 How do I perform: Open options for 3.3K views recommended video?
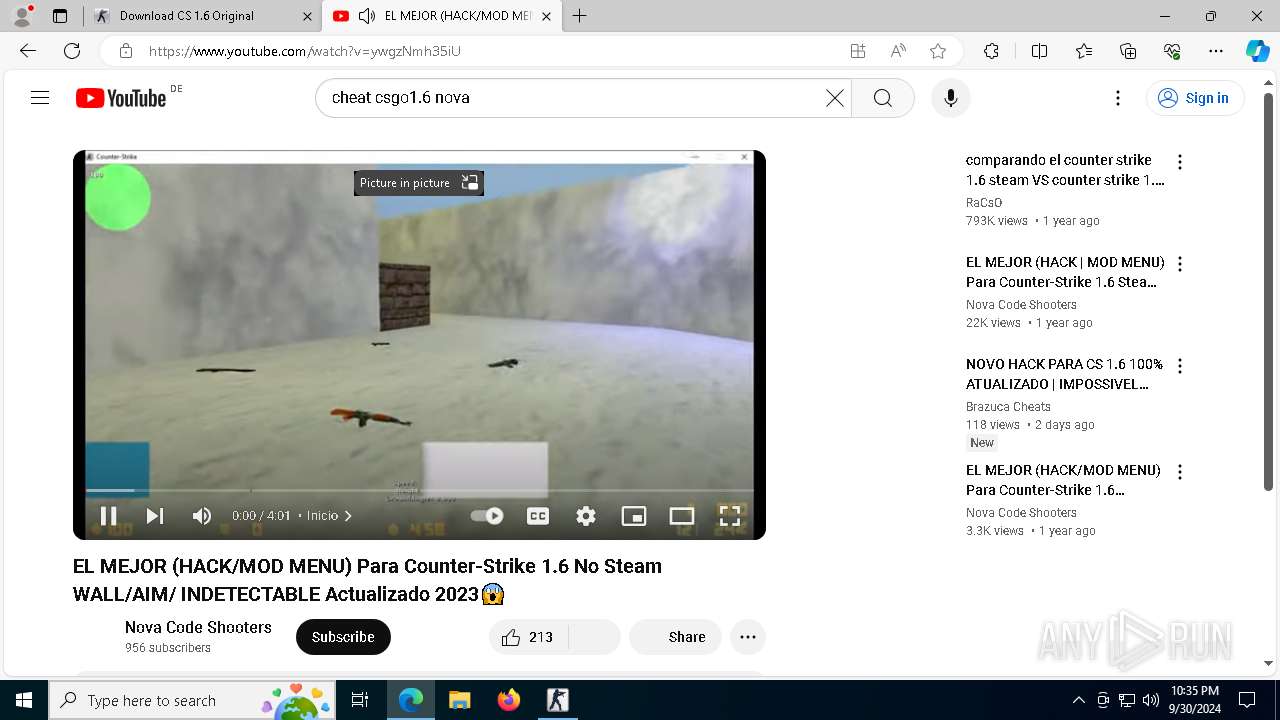click(1180, 472)
